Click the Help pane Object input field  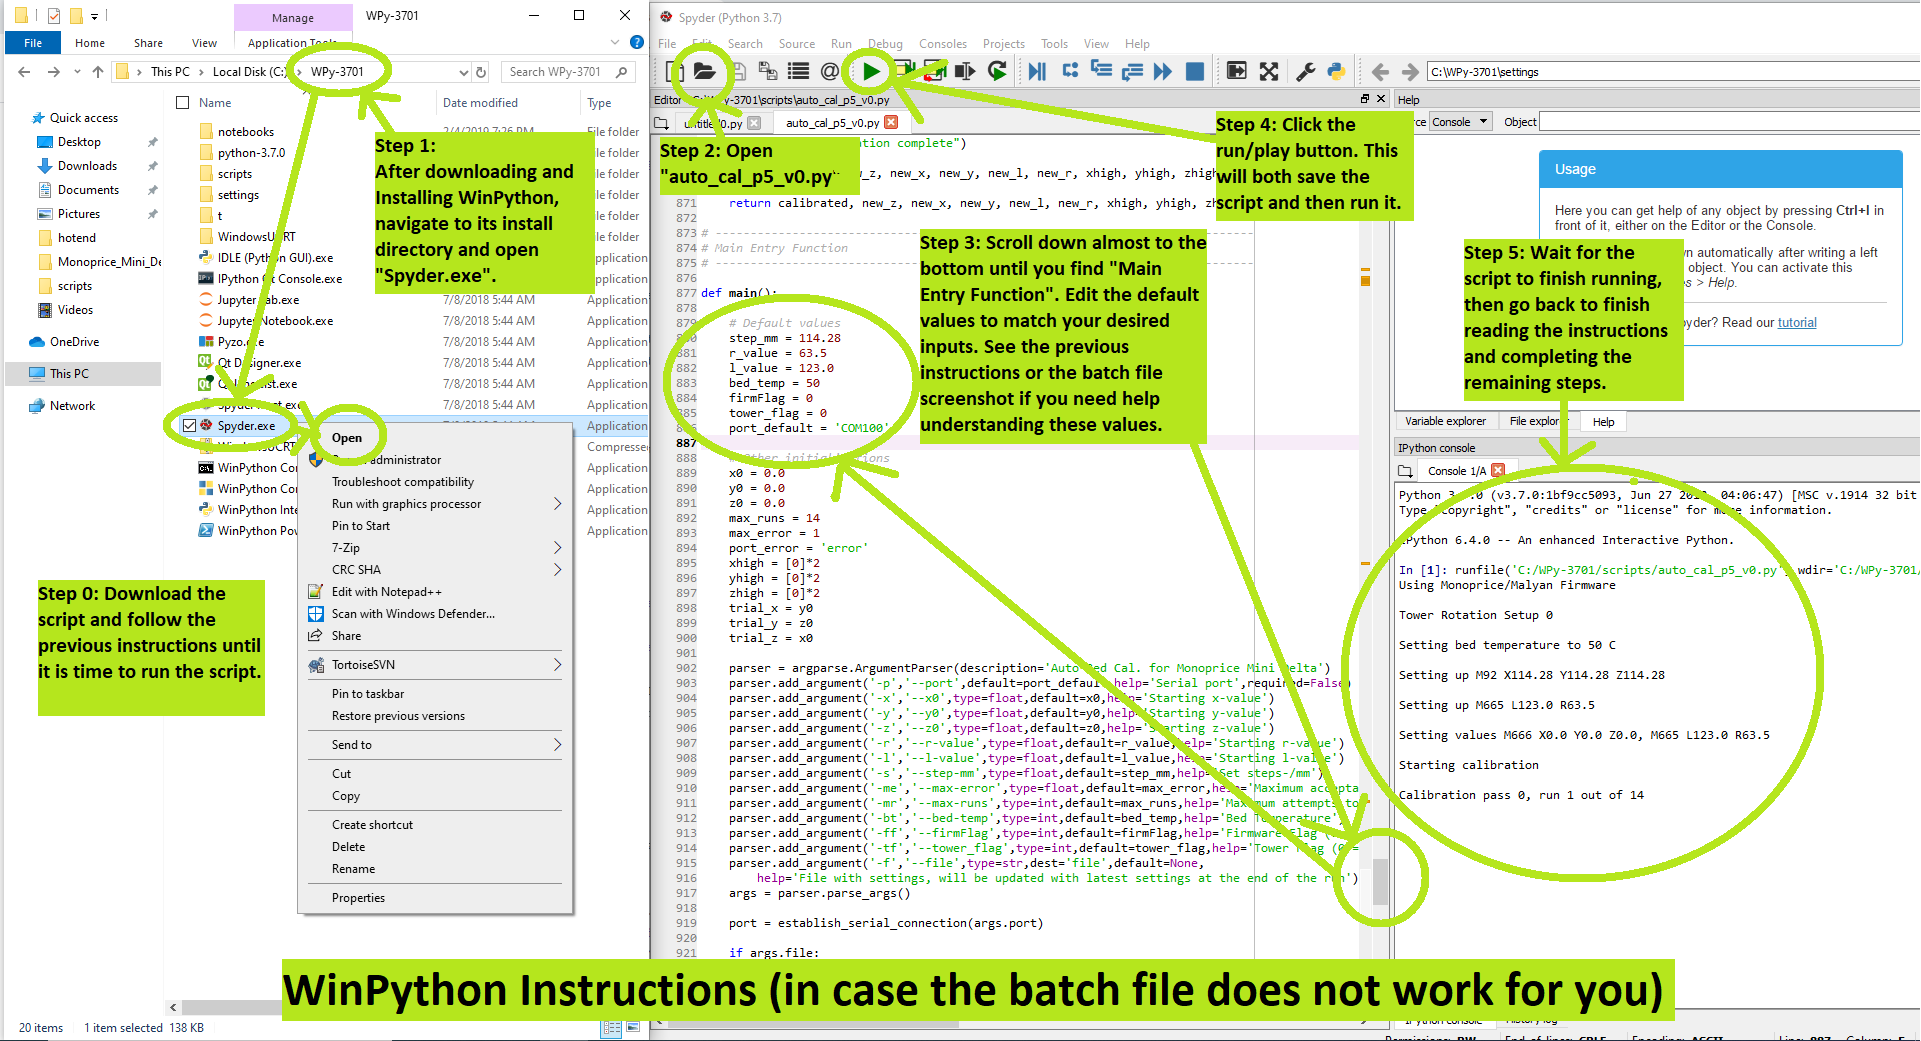[x=1728, y=122]
